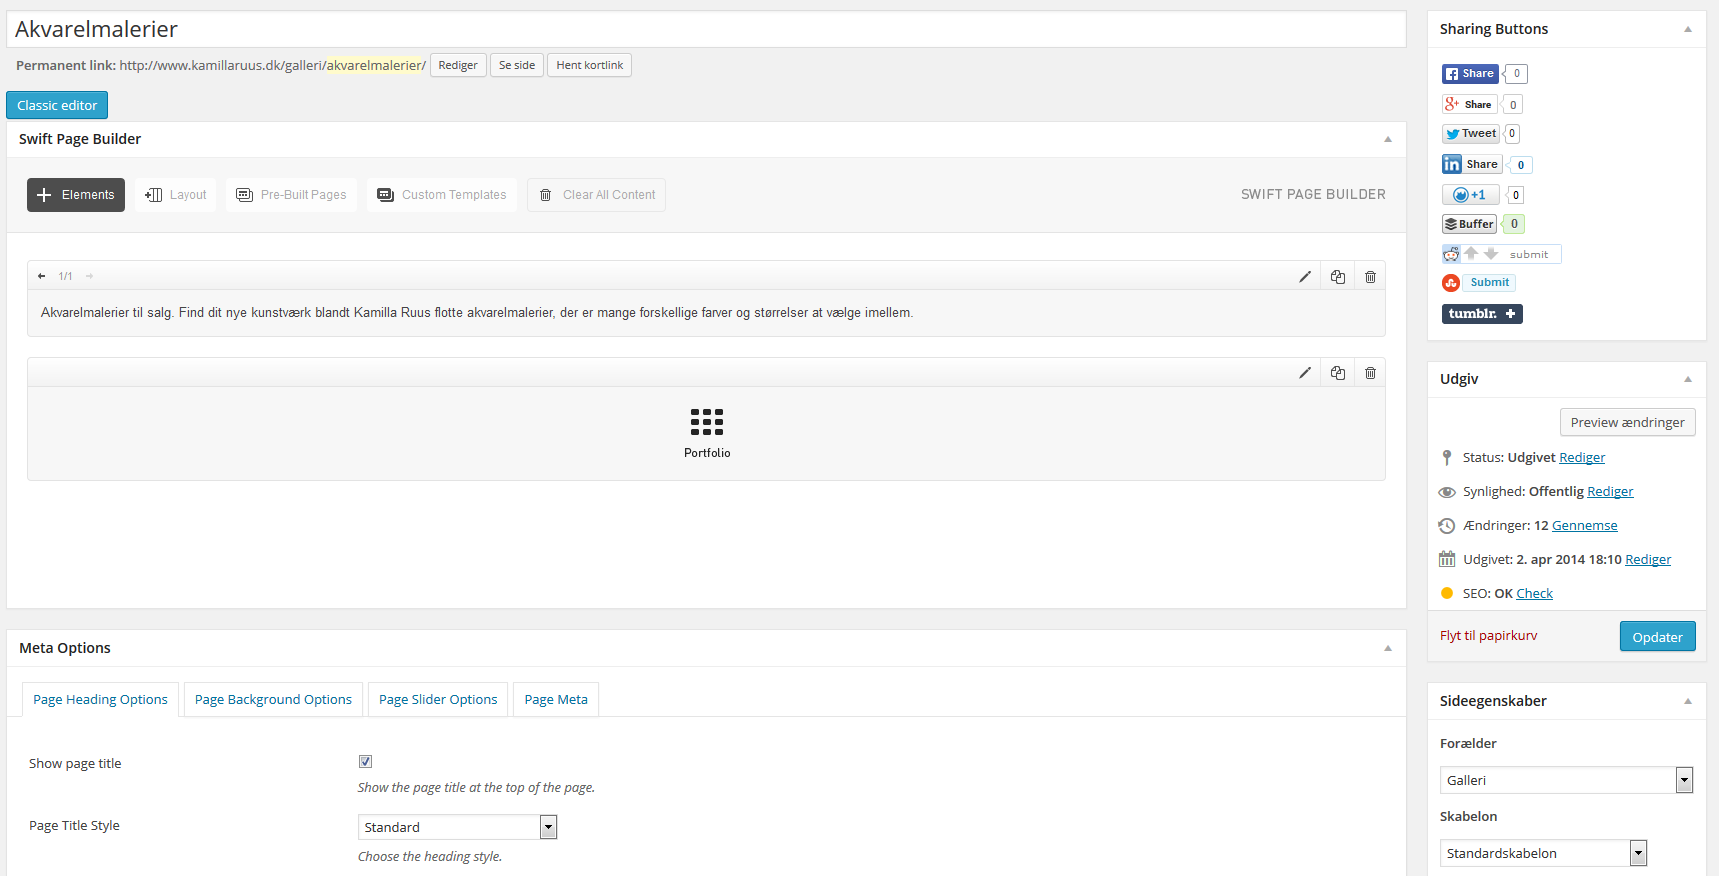Delete the Portfolio element via trash icon

point(1370,373)
